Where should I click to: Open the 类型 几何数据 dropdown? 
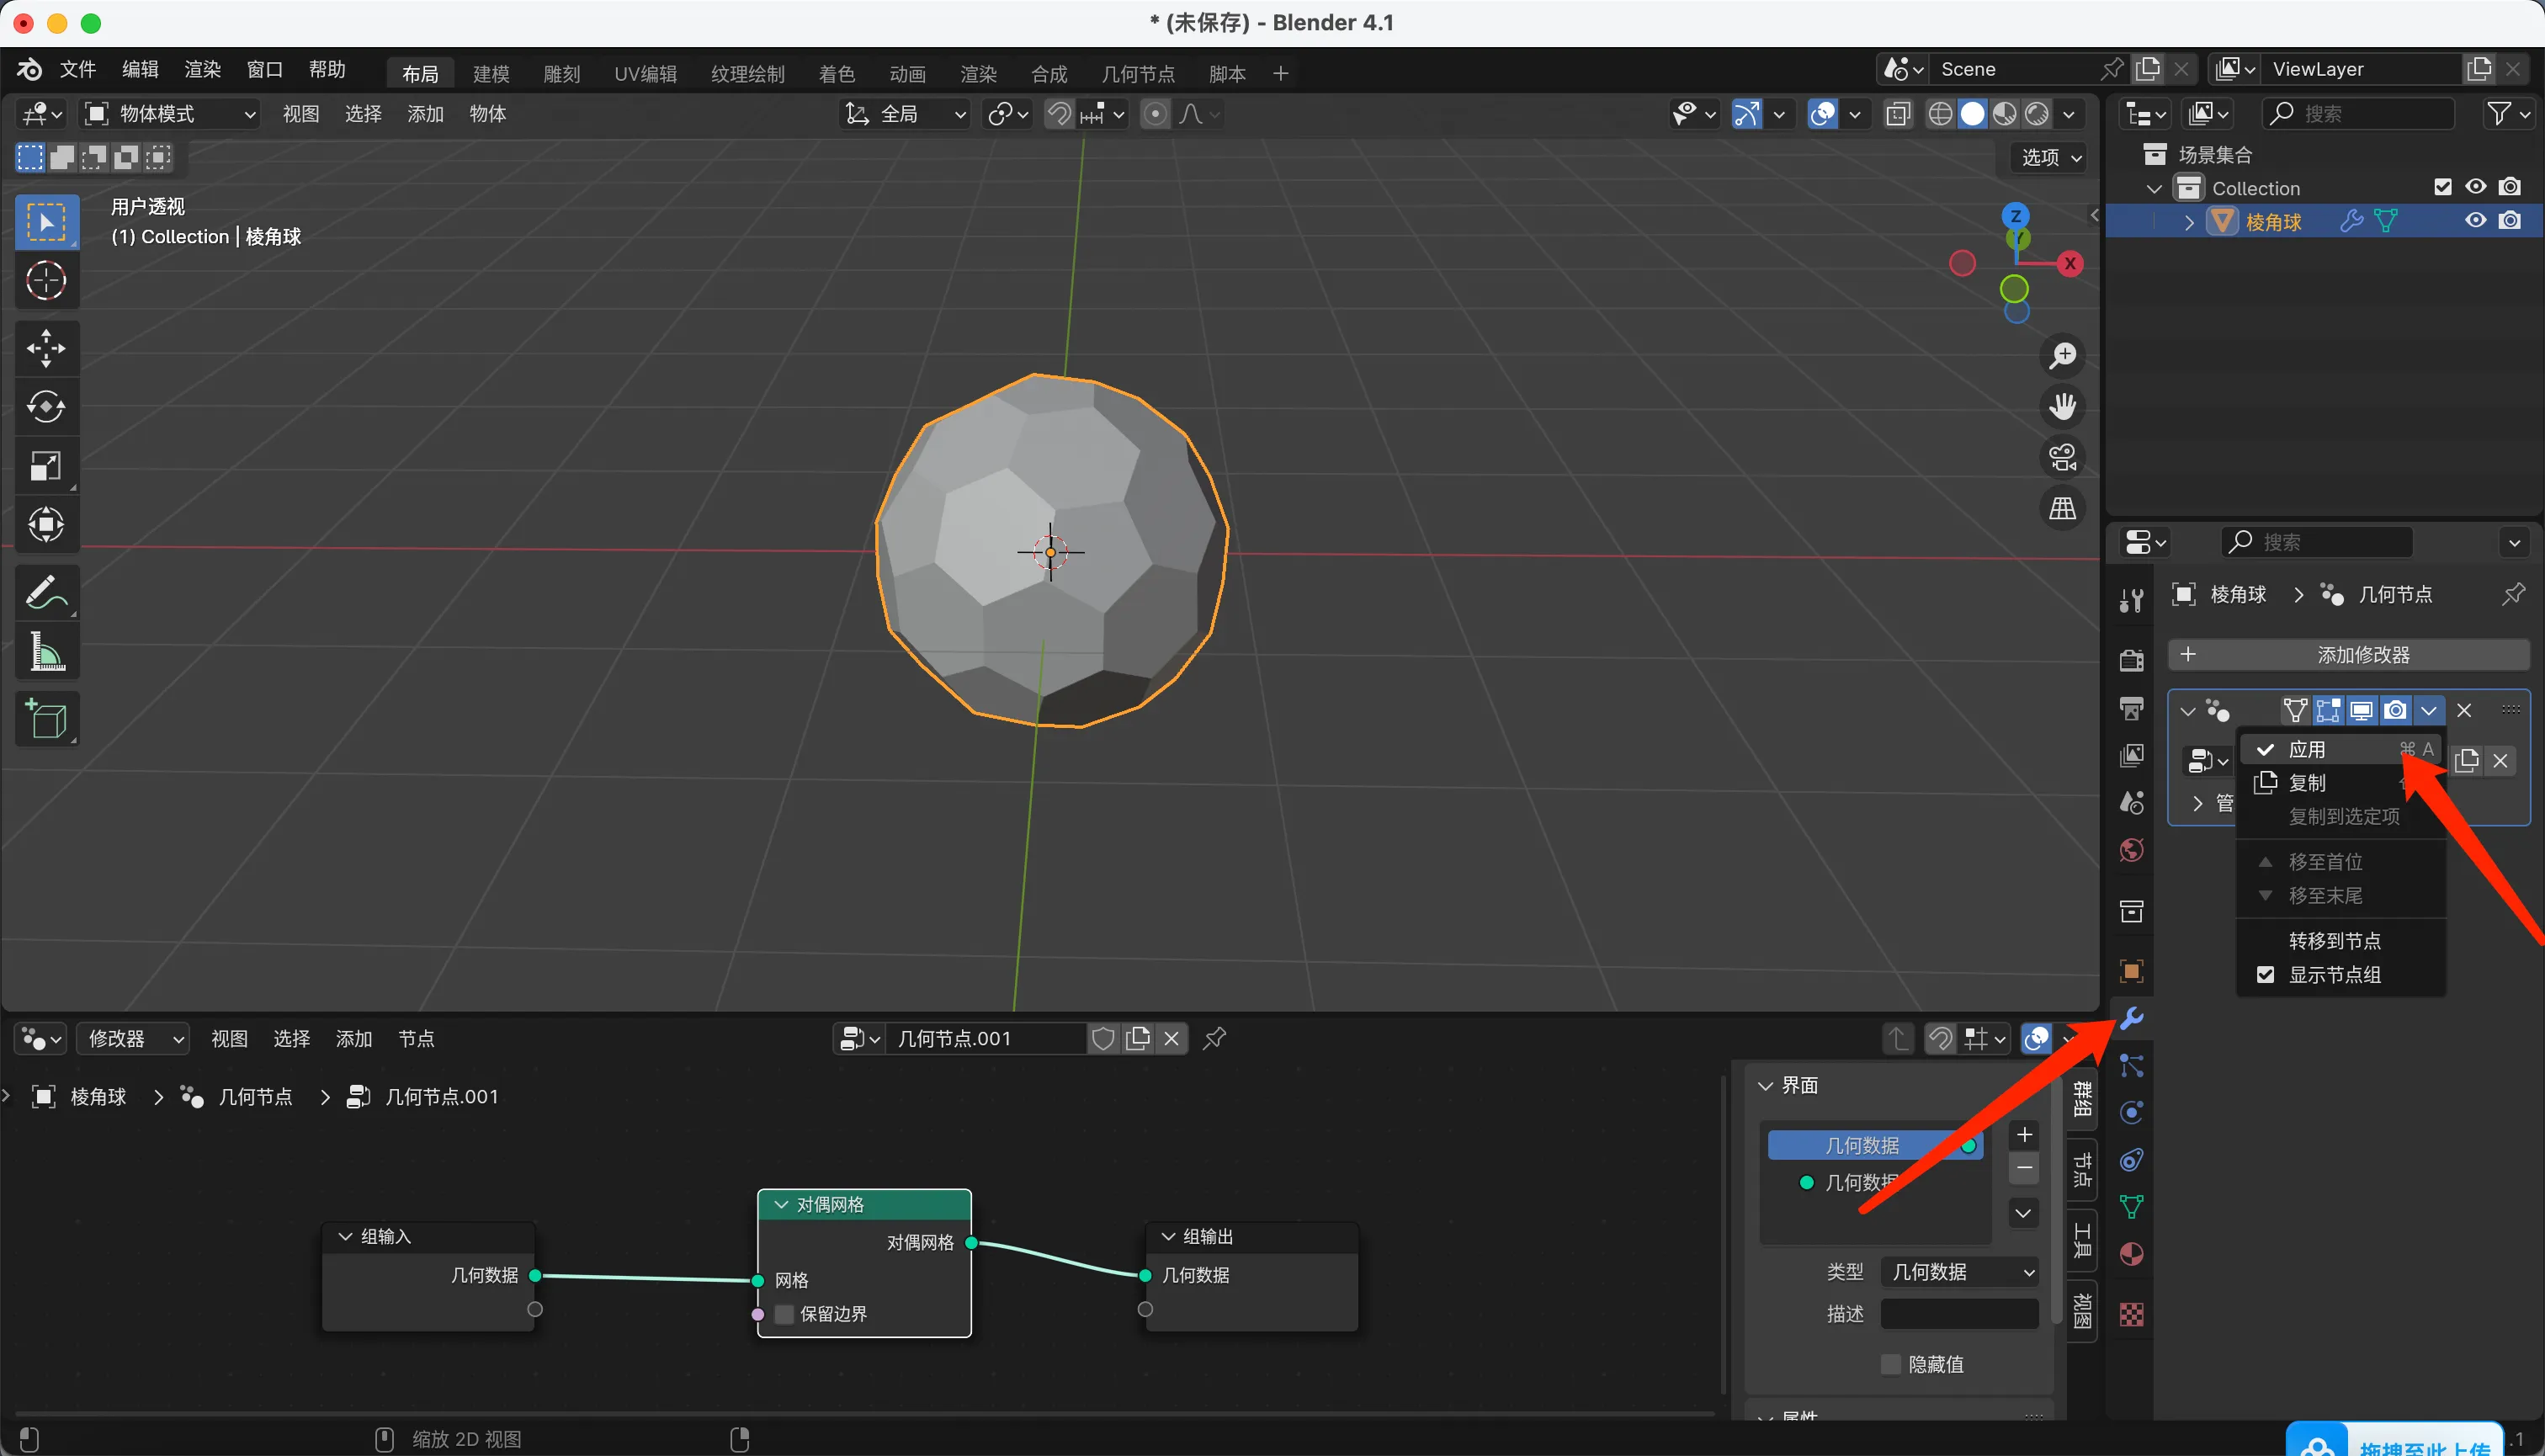1959,1272
